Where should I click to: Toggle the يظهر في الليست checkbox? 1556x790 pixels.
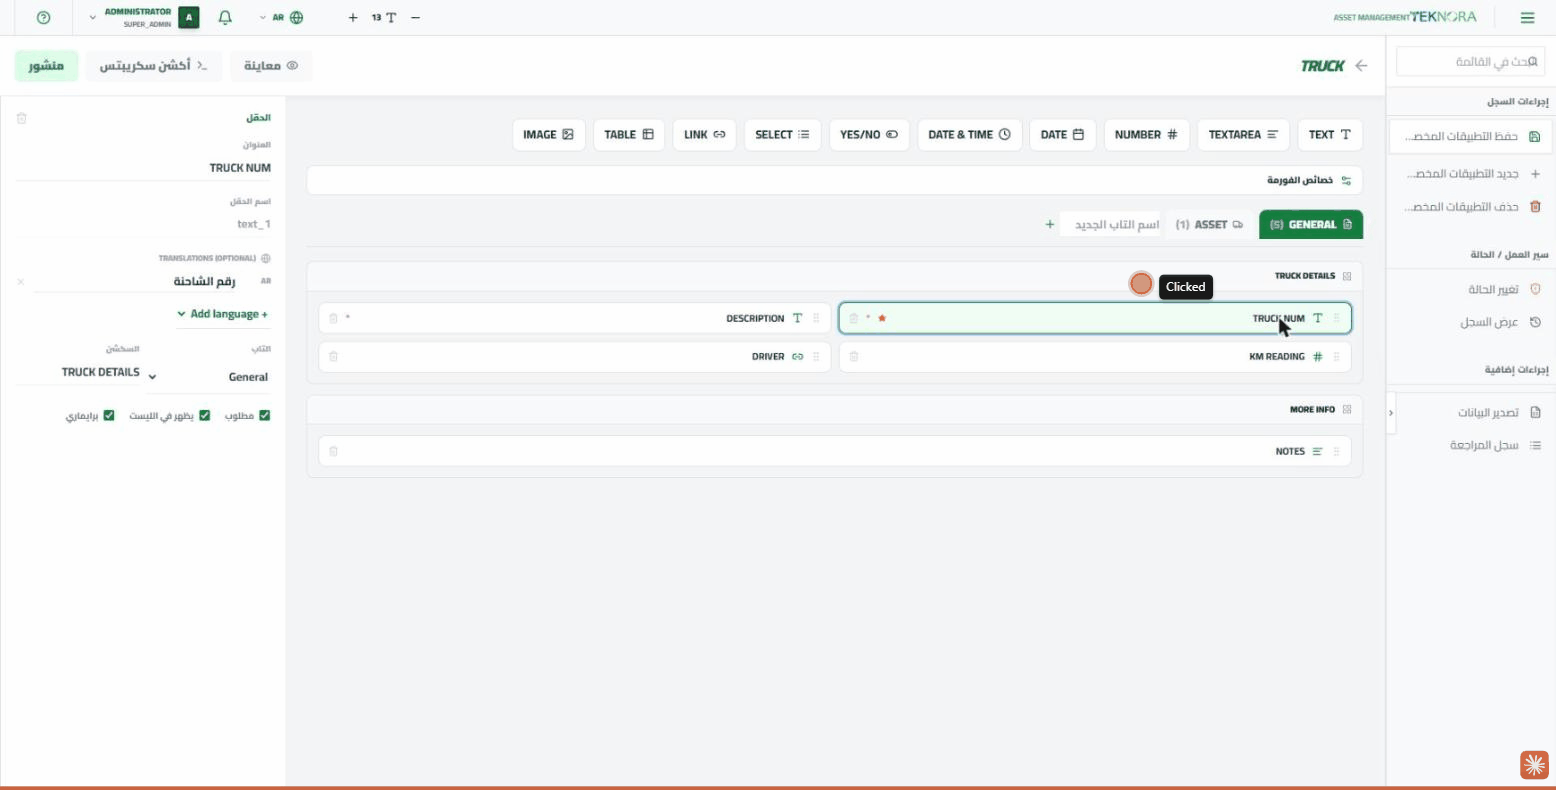(205, 415)
